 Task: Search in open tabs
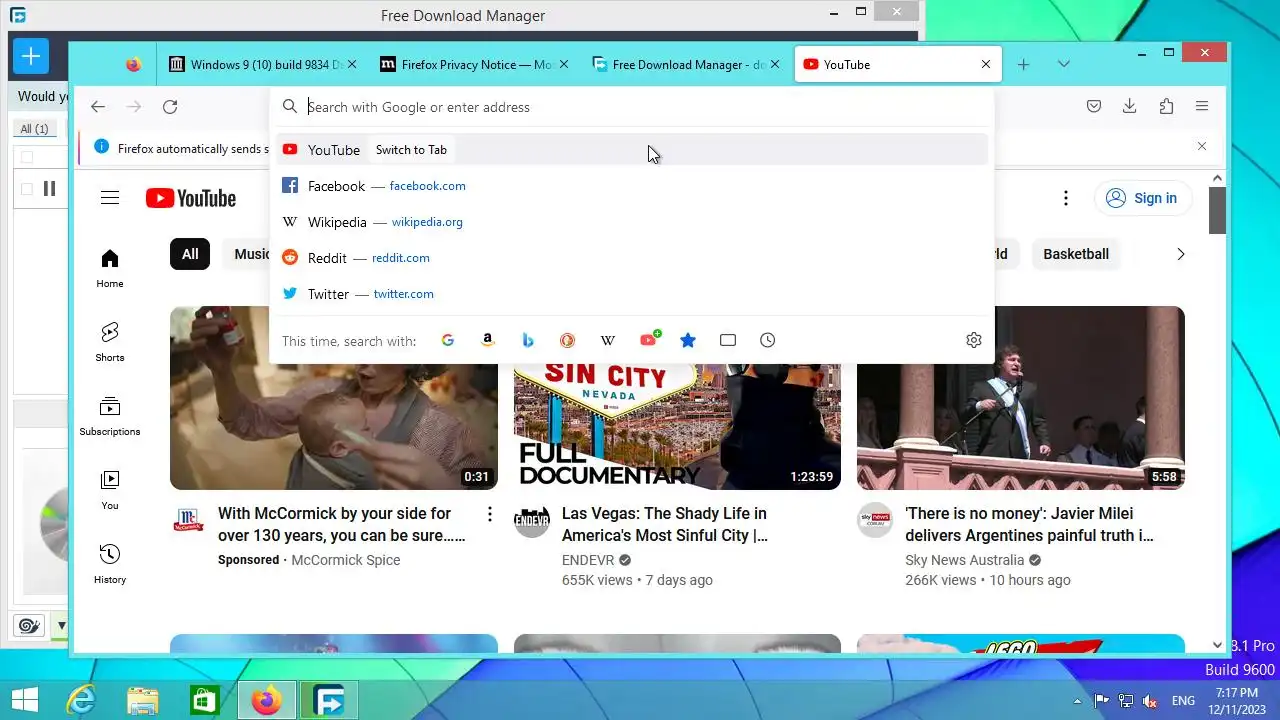coord(728,340)
